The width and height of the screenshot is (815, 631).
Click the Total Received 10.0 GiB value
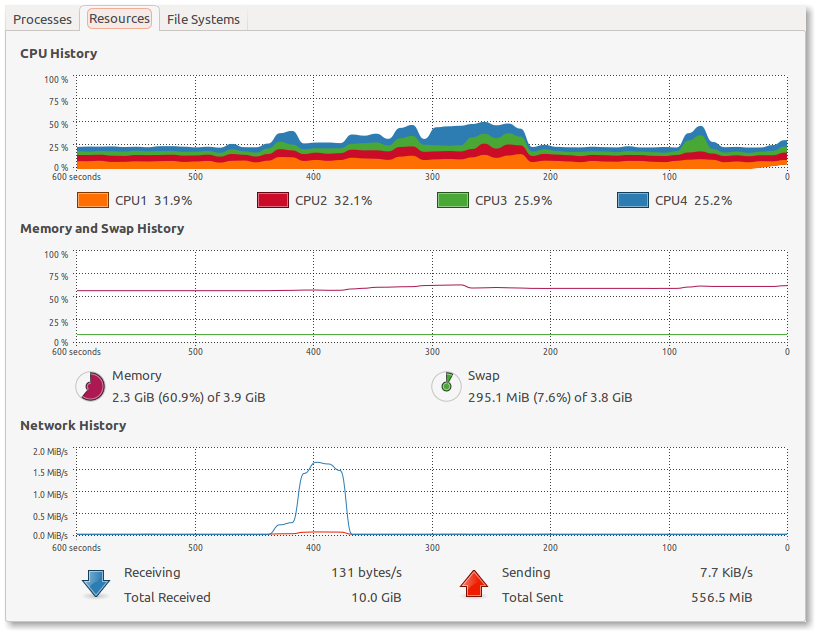pyautogui.click(x=376, y=598)
